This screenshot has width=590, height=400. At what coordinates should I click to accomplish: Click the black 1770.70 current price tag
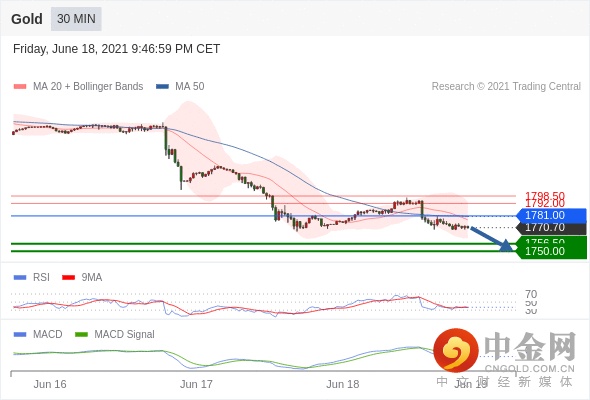[x=551, y=228]
